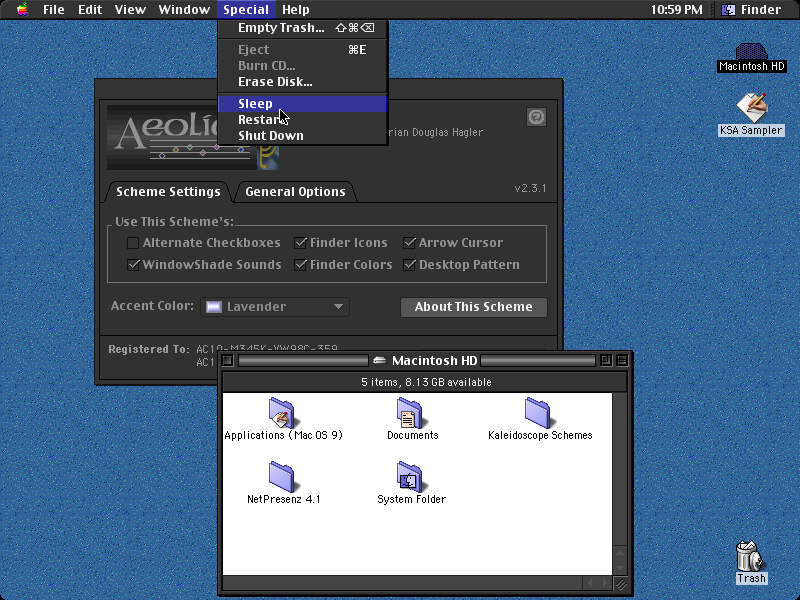This screenshot has height=600, width=800.
Task: Select the System Folder icon
Action: pos(411,477)
